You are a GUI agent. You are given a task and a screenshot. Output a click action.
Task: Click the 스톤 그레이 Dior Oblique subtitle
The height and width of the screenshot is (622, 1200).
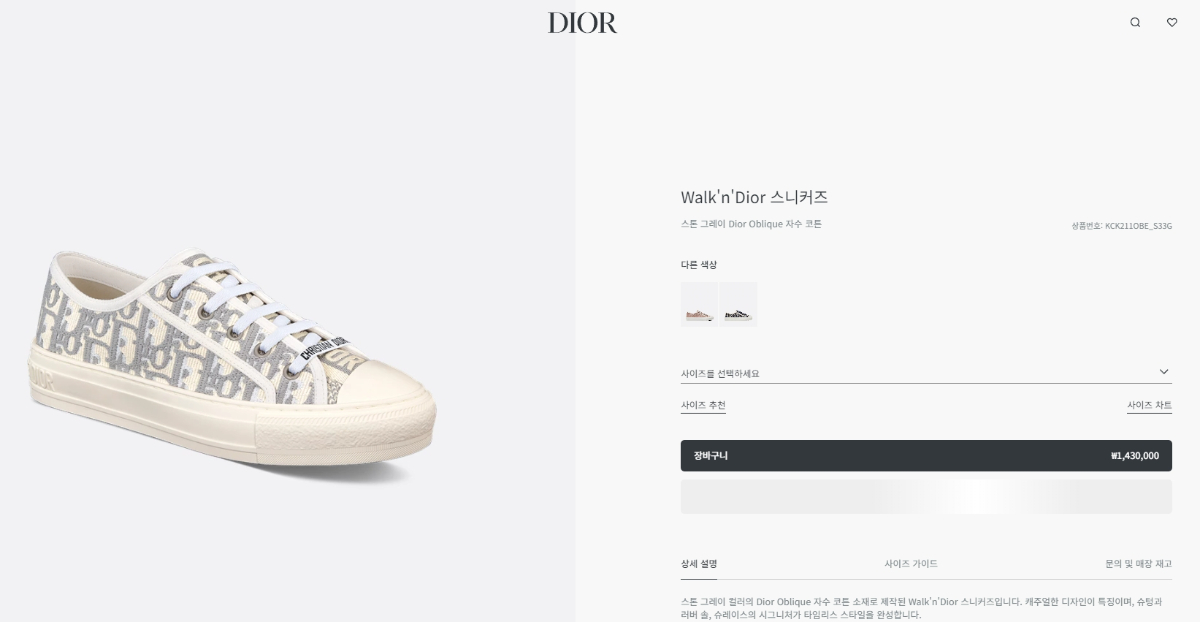click(751, 224)
